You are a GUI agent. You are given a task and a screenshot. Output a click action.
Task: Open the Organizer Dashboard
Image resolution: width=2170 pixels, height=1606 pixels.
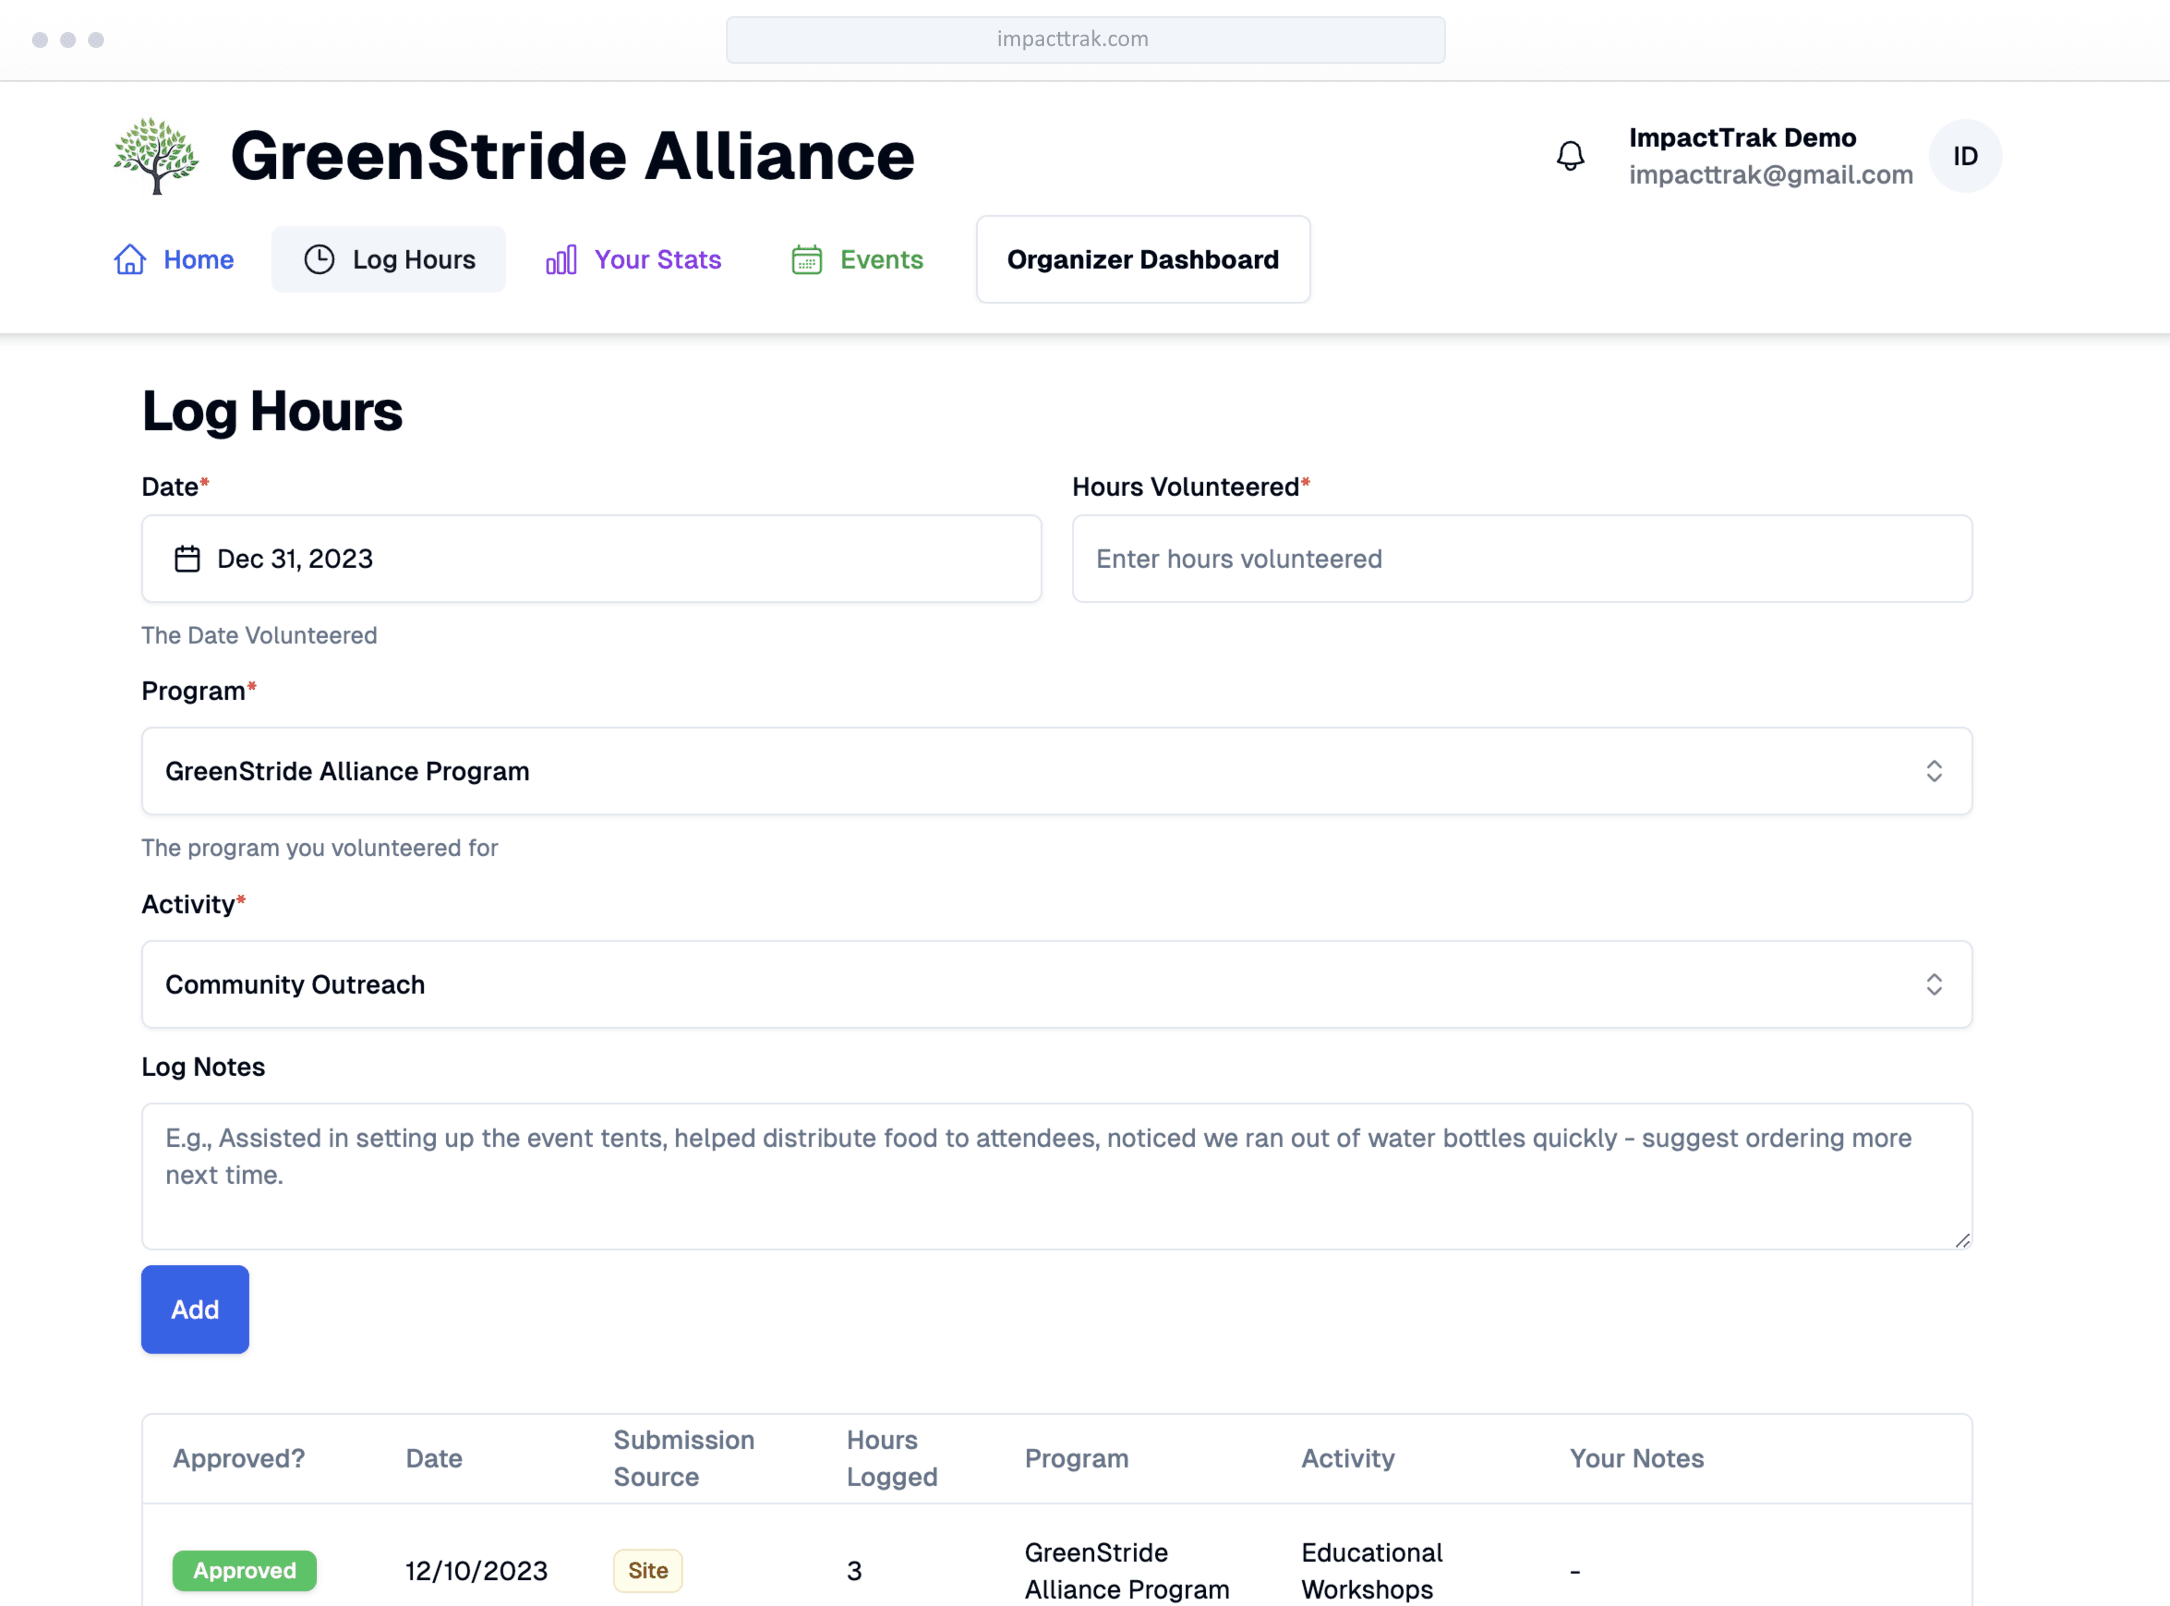pos(1142,259)
